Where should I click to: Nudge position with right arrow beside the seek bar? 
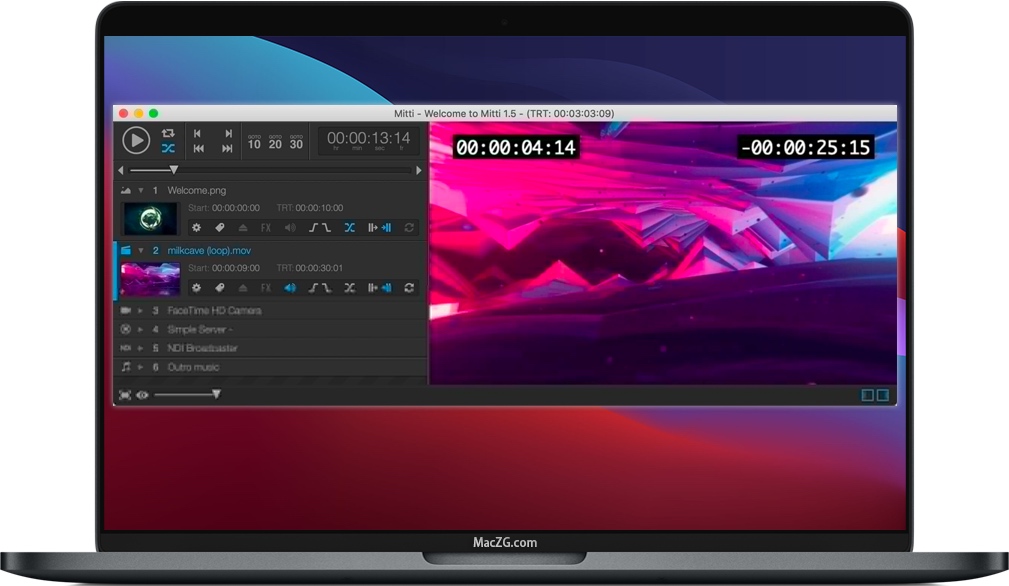pyautogui.click(x=419, y=170)
